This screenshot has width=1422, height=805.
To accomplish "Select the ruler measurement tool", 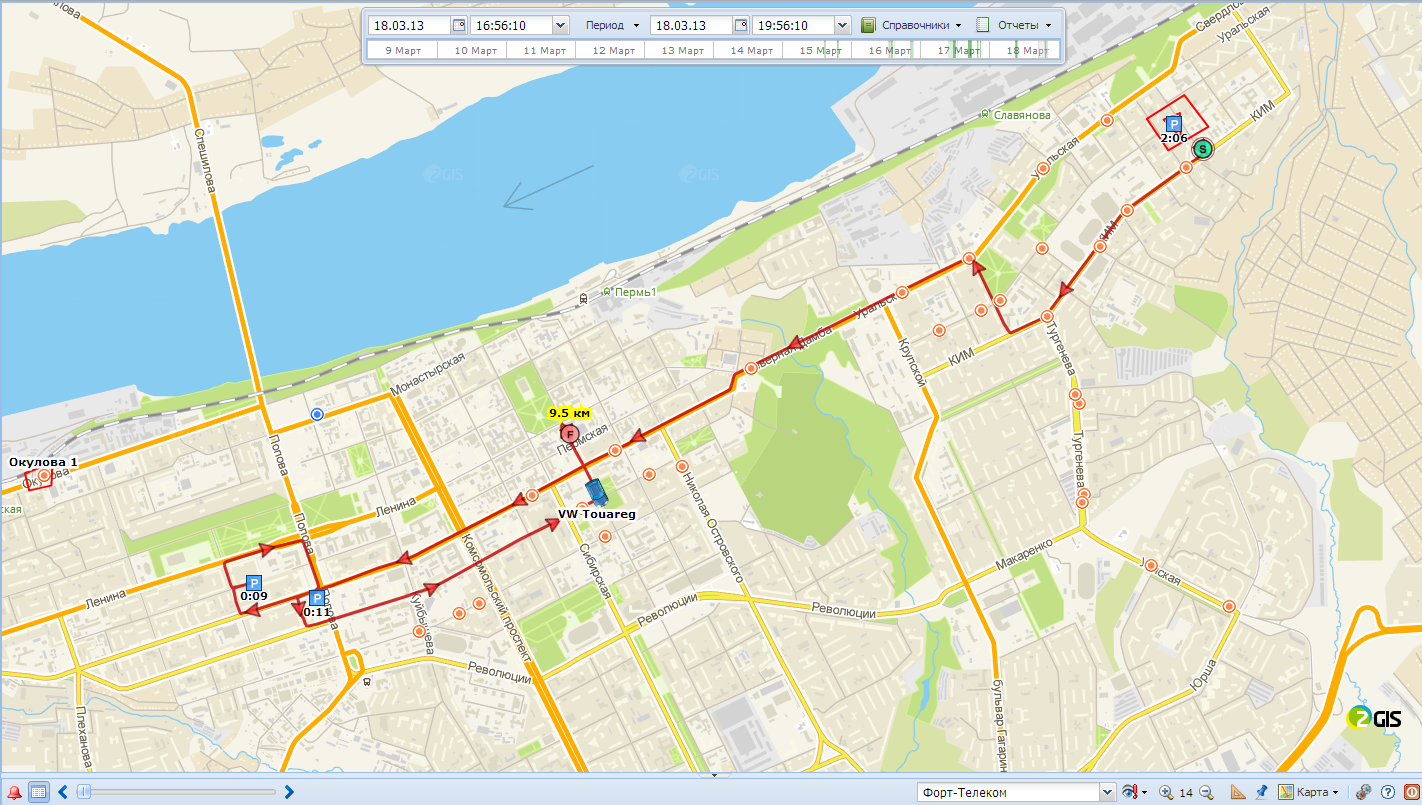I will pyautogui.click(x=1238, y=792).
